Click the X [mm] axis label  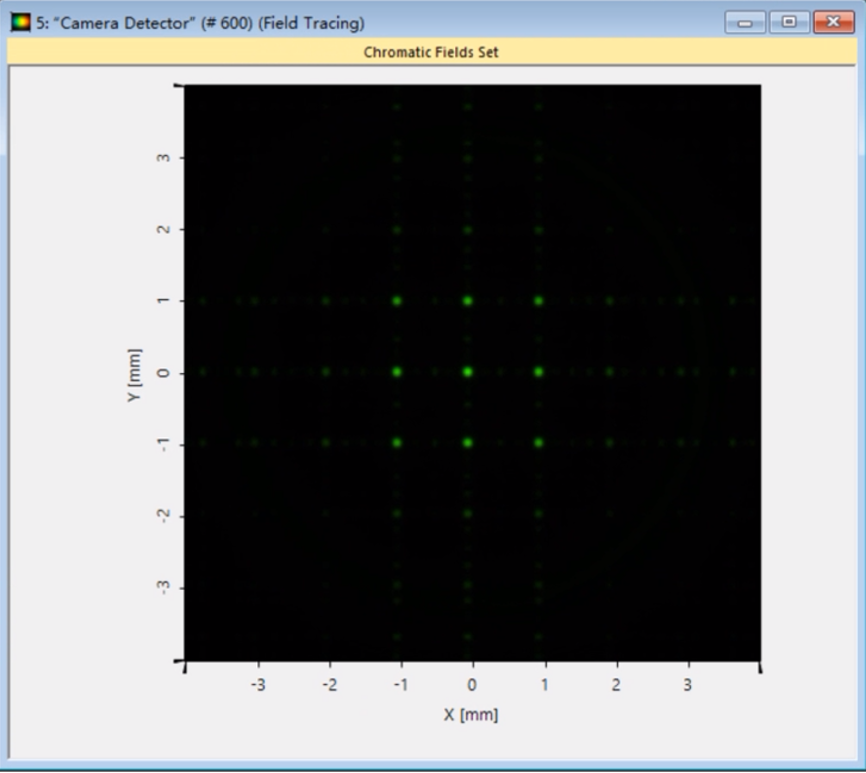pos(471,714)
